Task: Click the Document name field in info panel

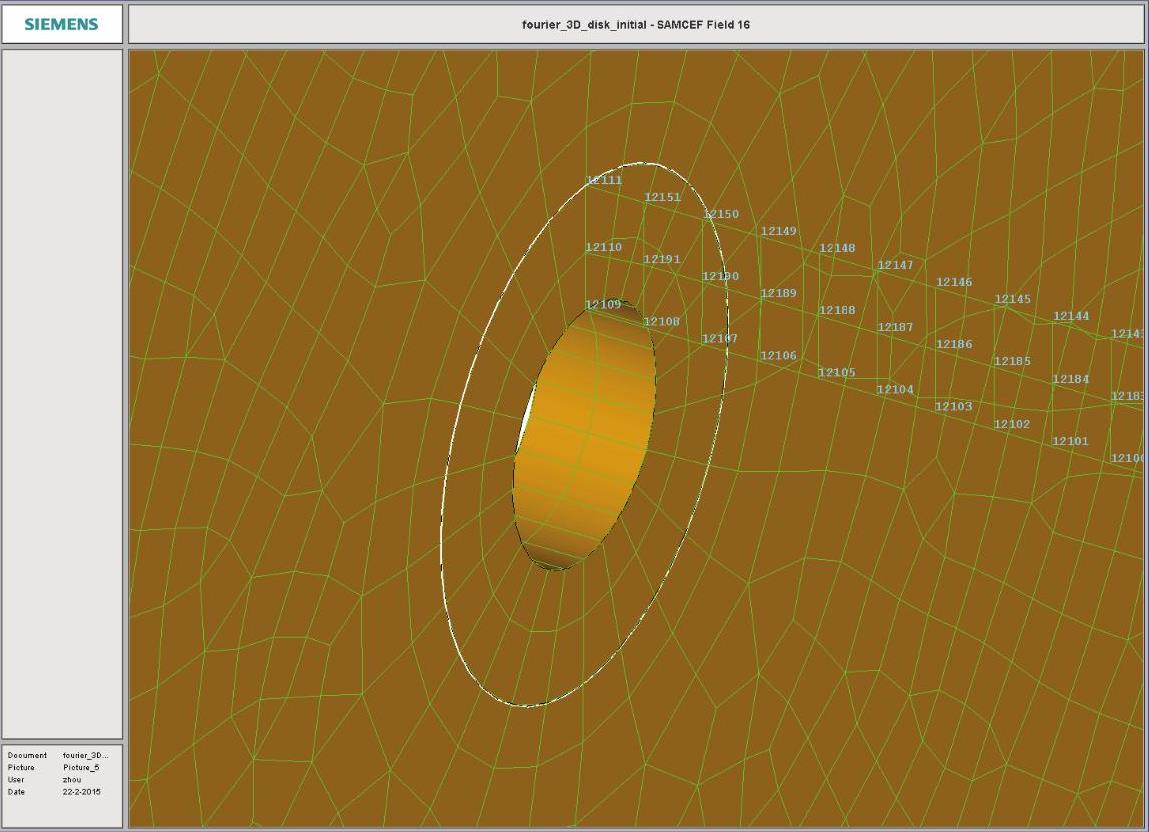Action: pos(84,755)
